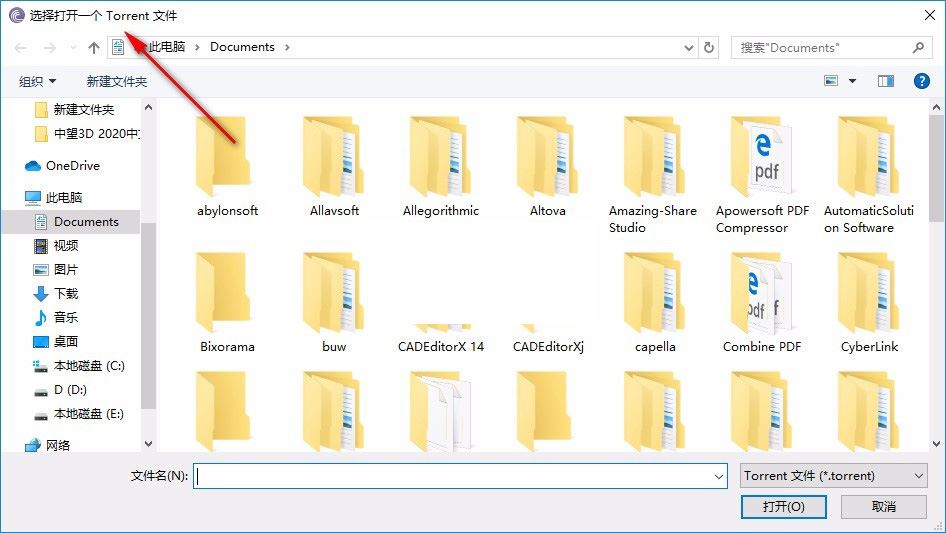Open 本地磁盘 (C:) drive
Viewport: 946px width, 533px height.
coord(78,366)
